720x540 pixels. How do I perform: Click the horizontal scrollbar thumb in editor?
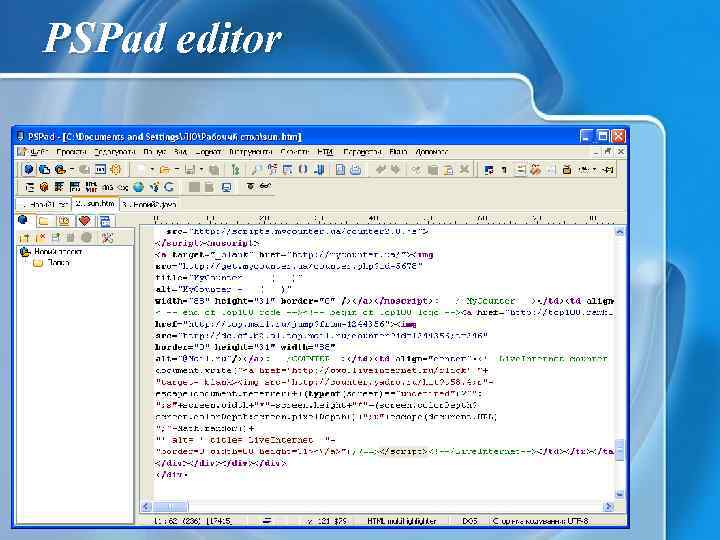pyautogui.click(x=170, y=506)
